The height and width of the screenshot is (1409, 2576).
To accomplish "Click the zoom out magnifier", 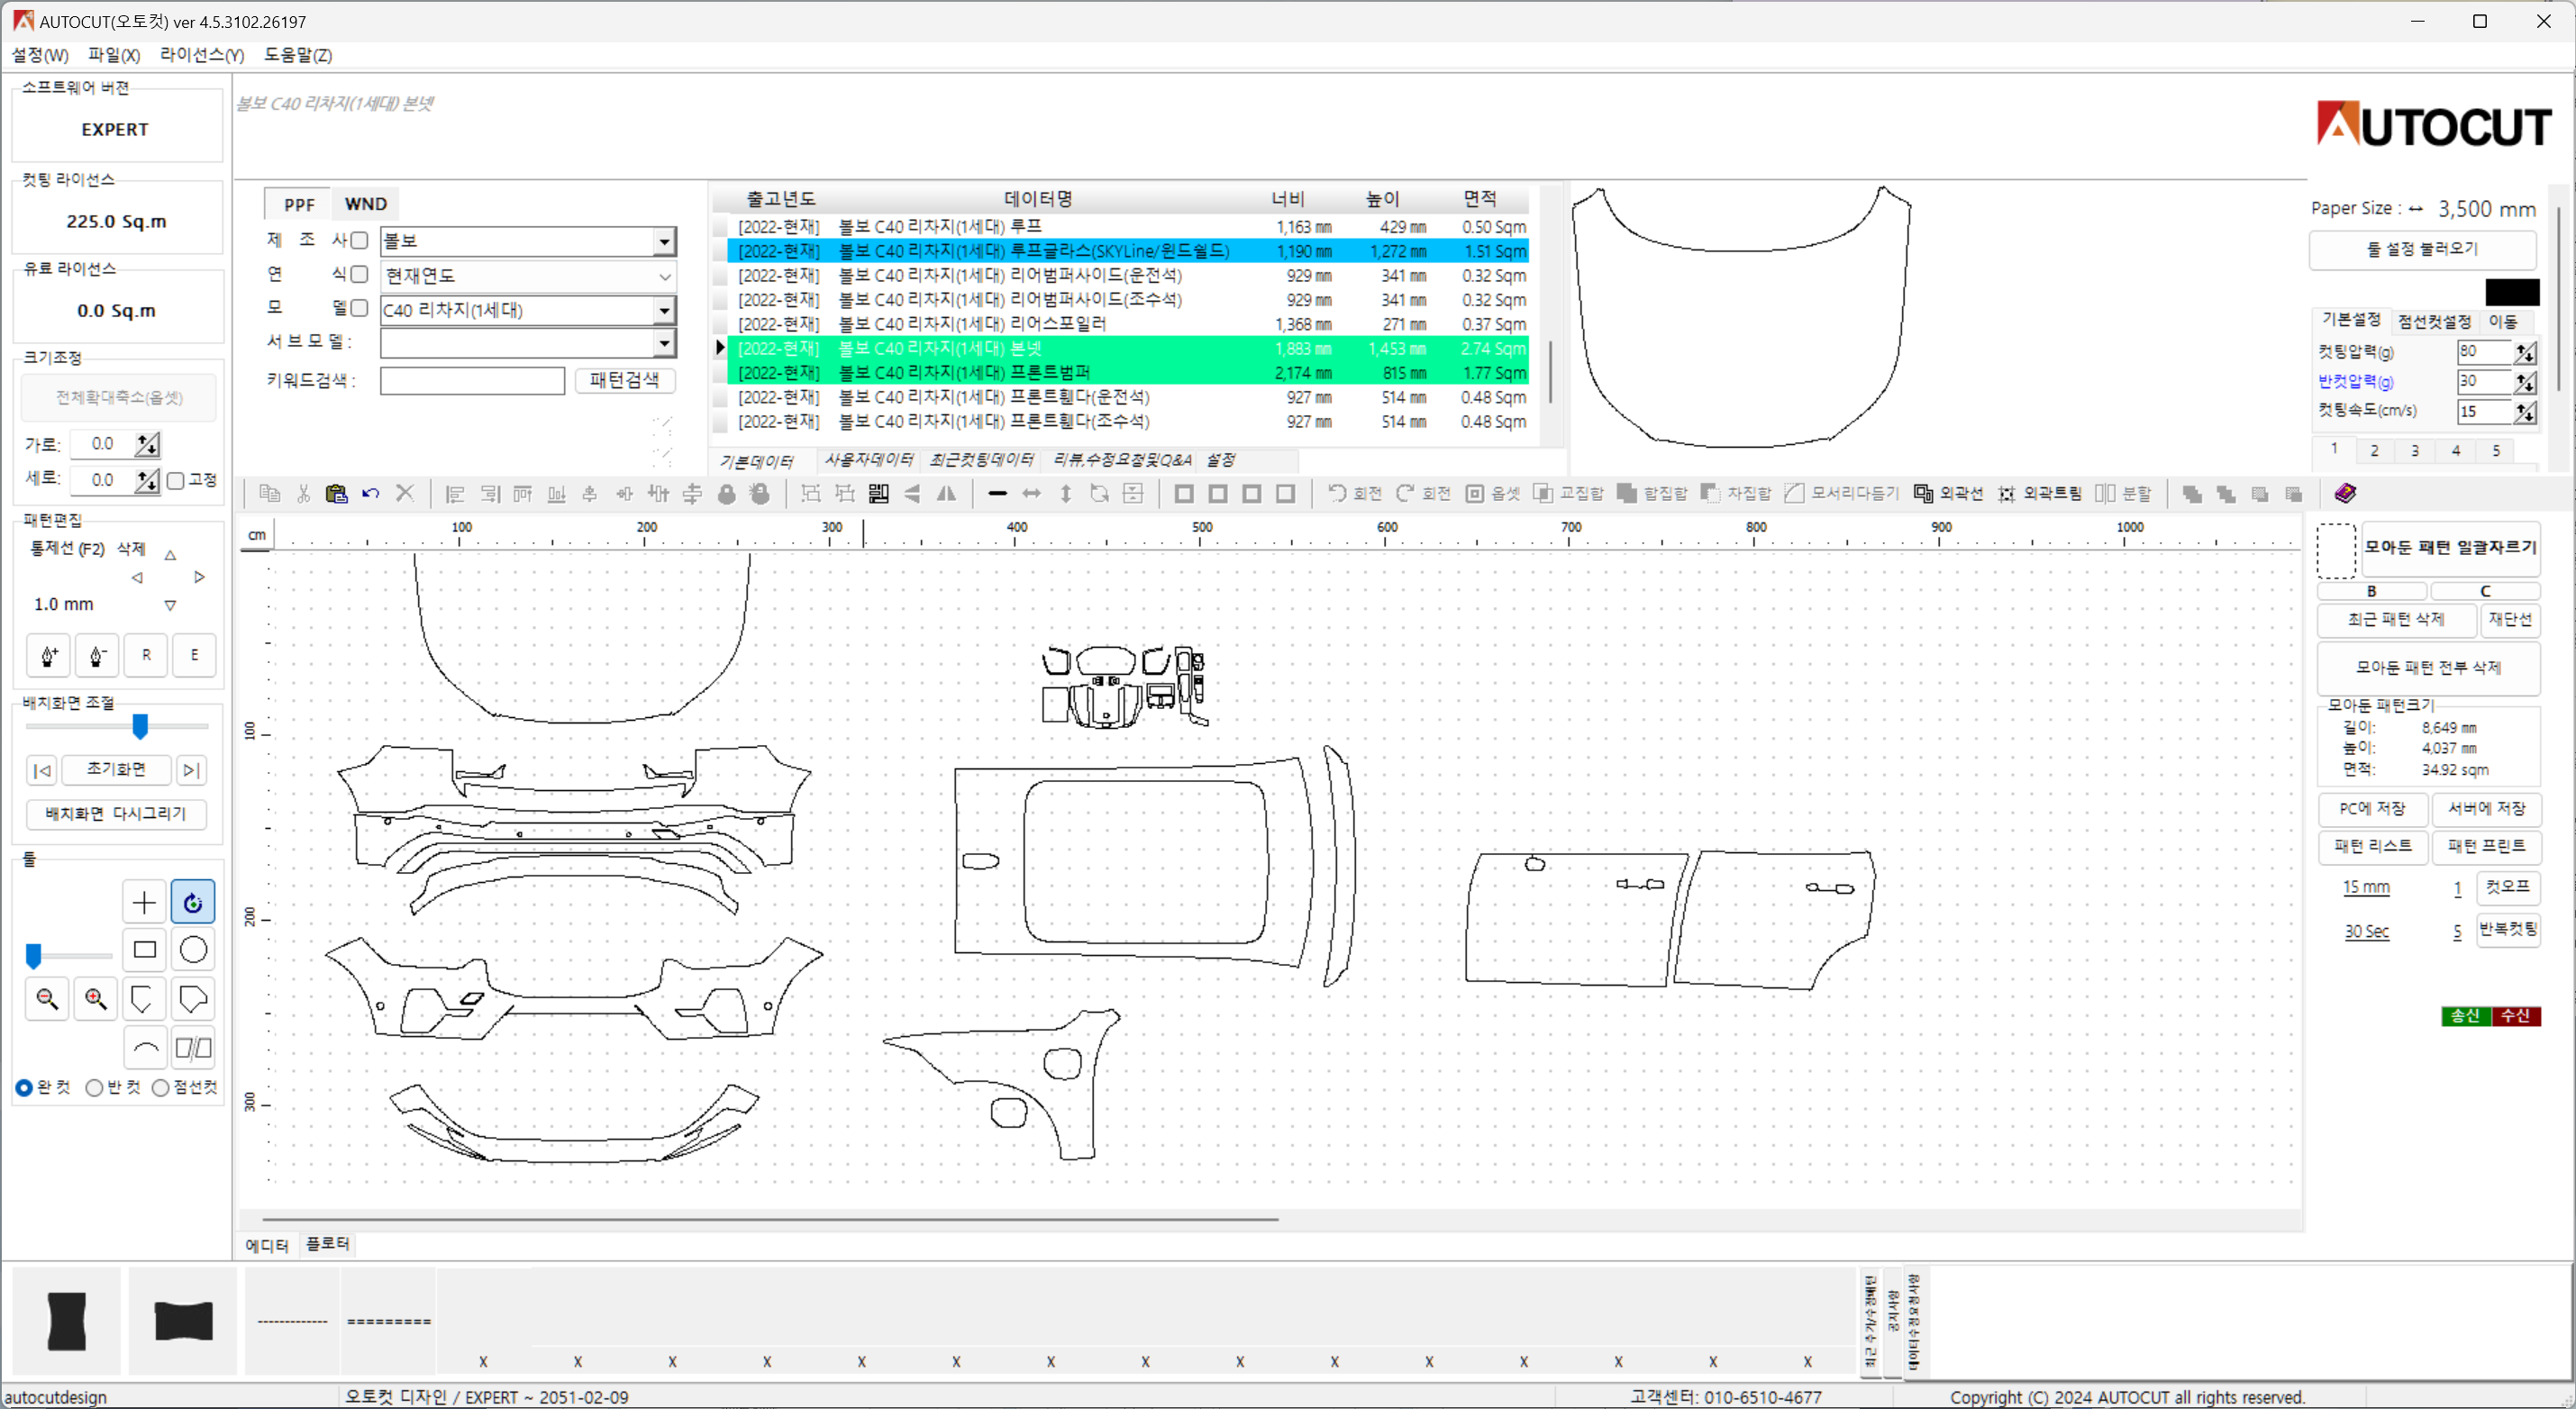I will click(47, 999).
